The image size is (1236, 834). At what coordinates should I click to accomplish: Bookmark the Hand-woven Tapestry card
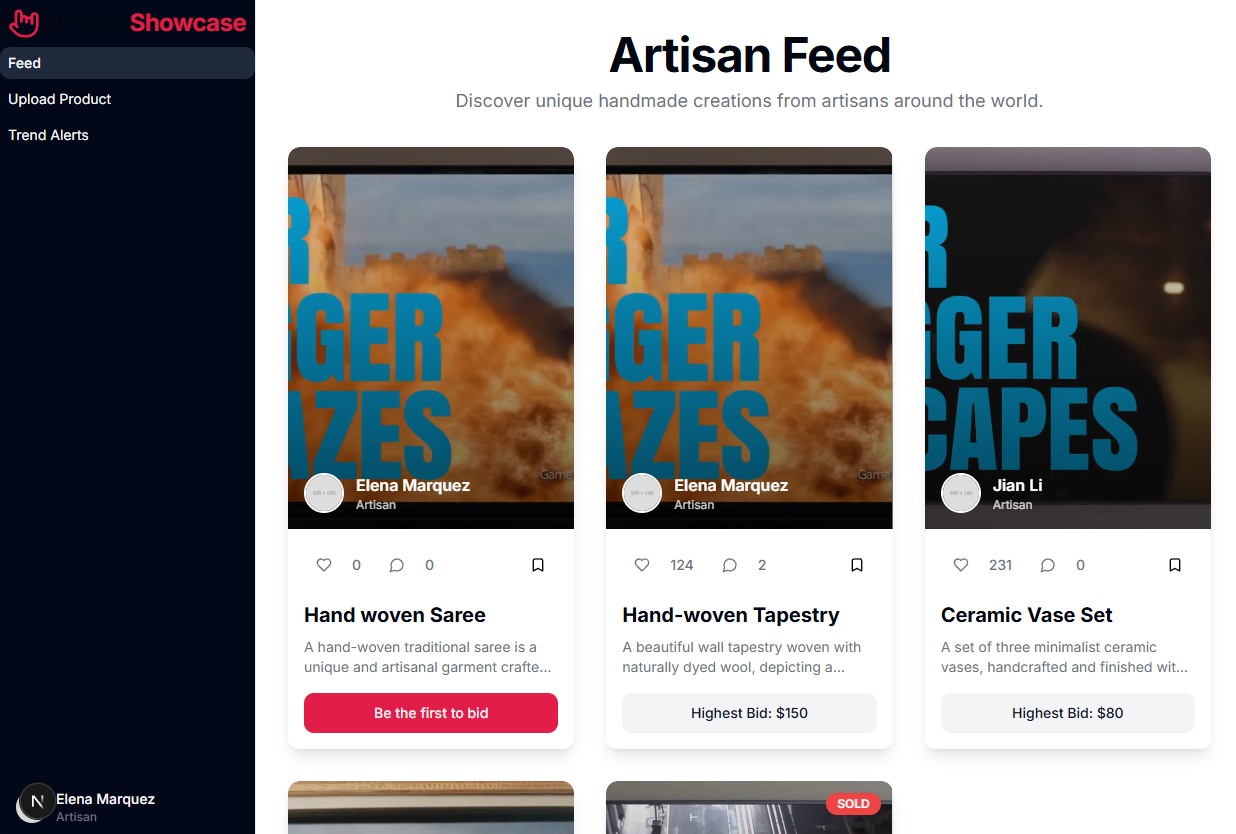[x=857, y=565]
